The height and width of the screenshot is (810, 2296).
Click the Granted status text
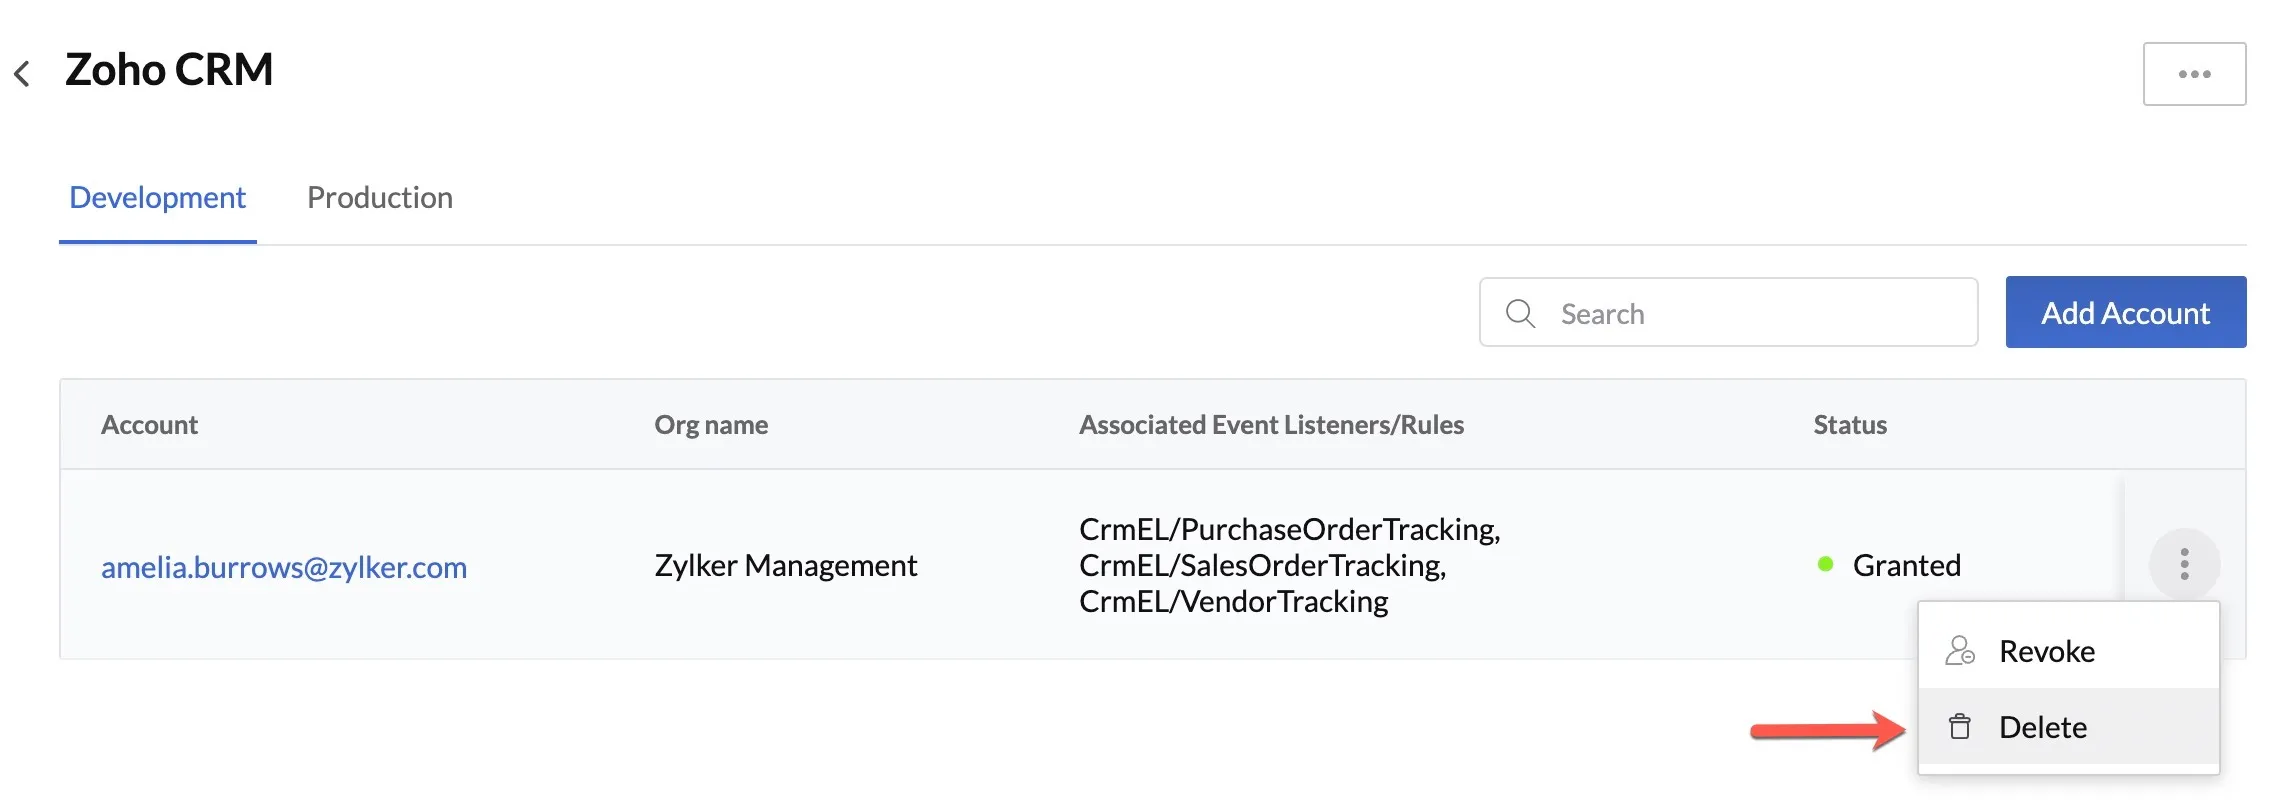pos(1907,566)
